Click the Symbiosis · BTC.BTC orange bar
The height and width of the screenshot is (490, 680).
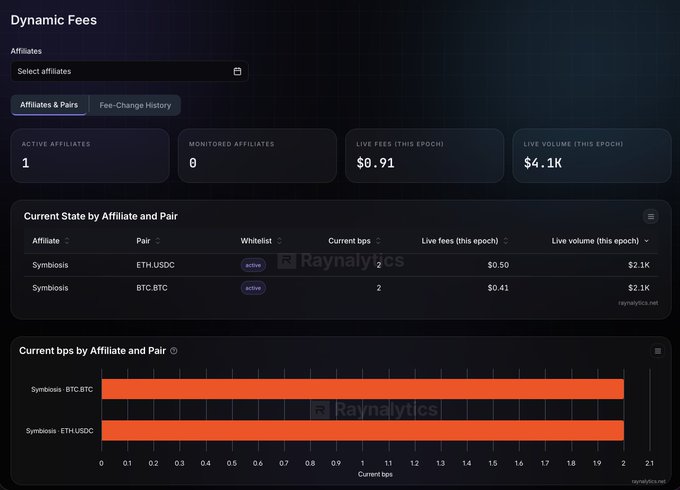pyautogui.click(x=363, y=389)
